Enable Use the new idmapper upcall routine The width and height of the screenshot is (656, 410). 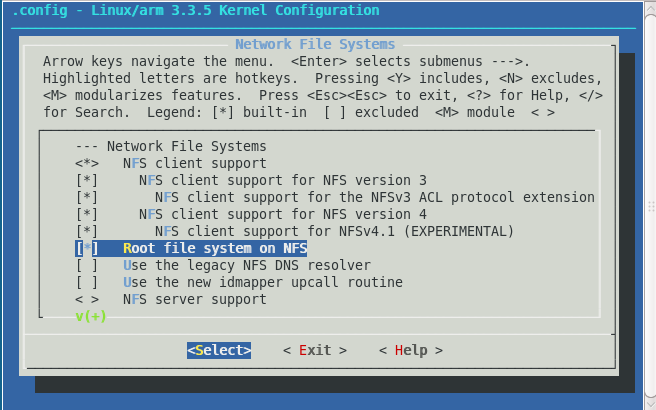click(x=87, y=282)
